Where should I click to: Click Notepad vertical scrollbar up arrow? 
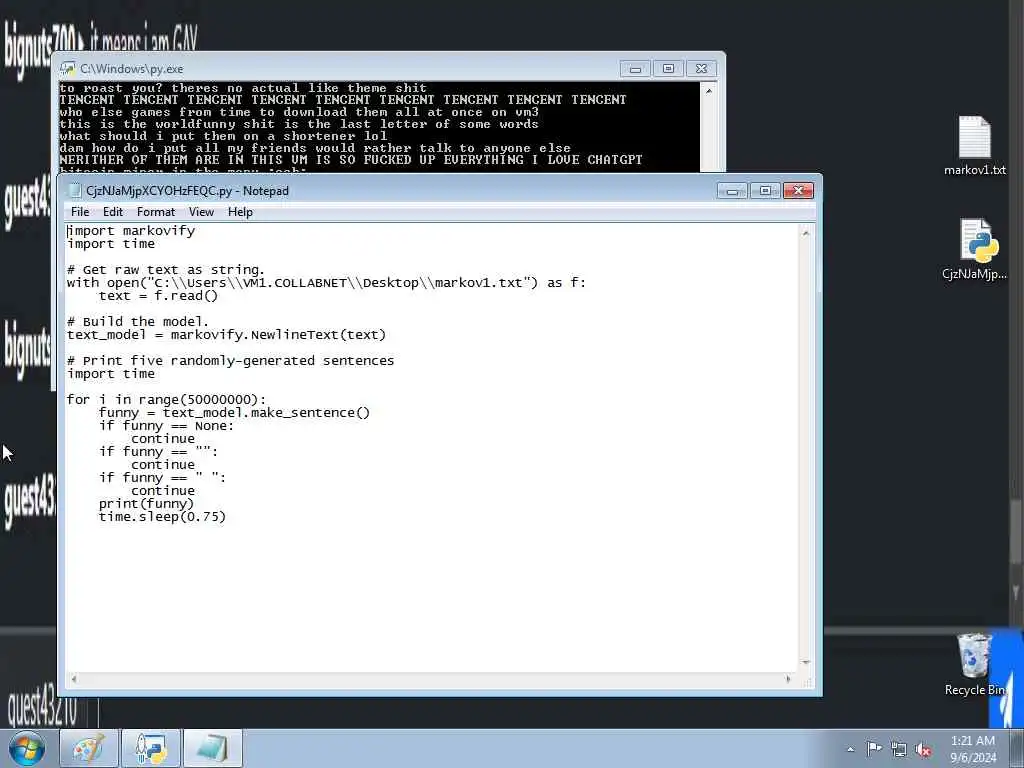pyautogui.click(x=806, y=233)
